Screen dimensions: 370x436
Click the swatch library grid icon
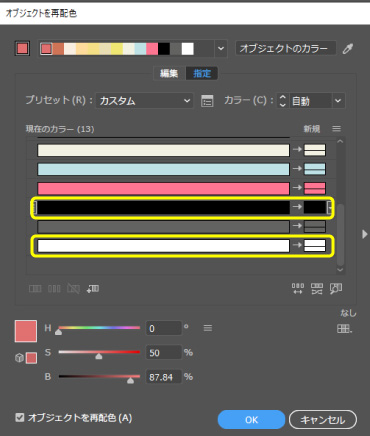click(x=344, y=329)
